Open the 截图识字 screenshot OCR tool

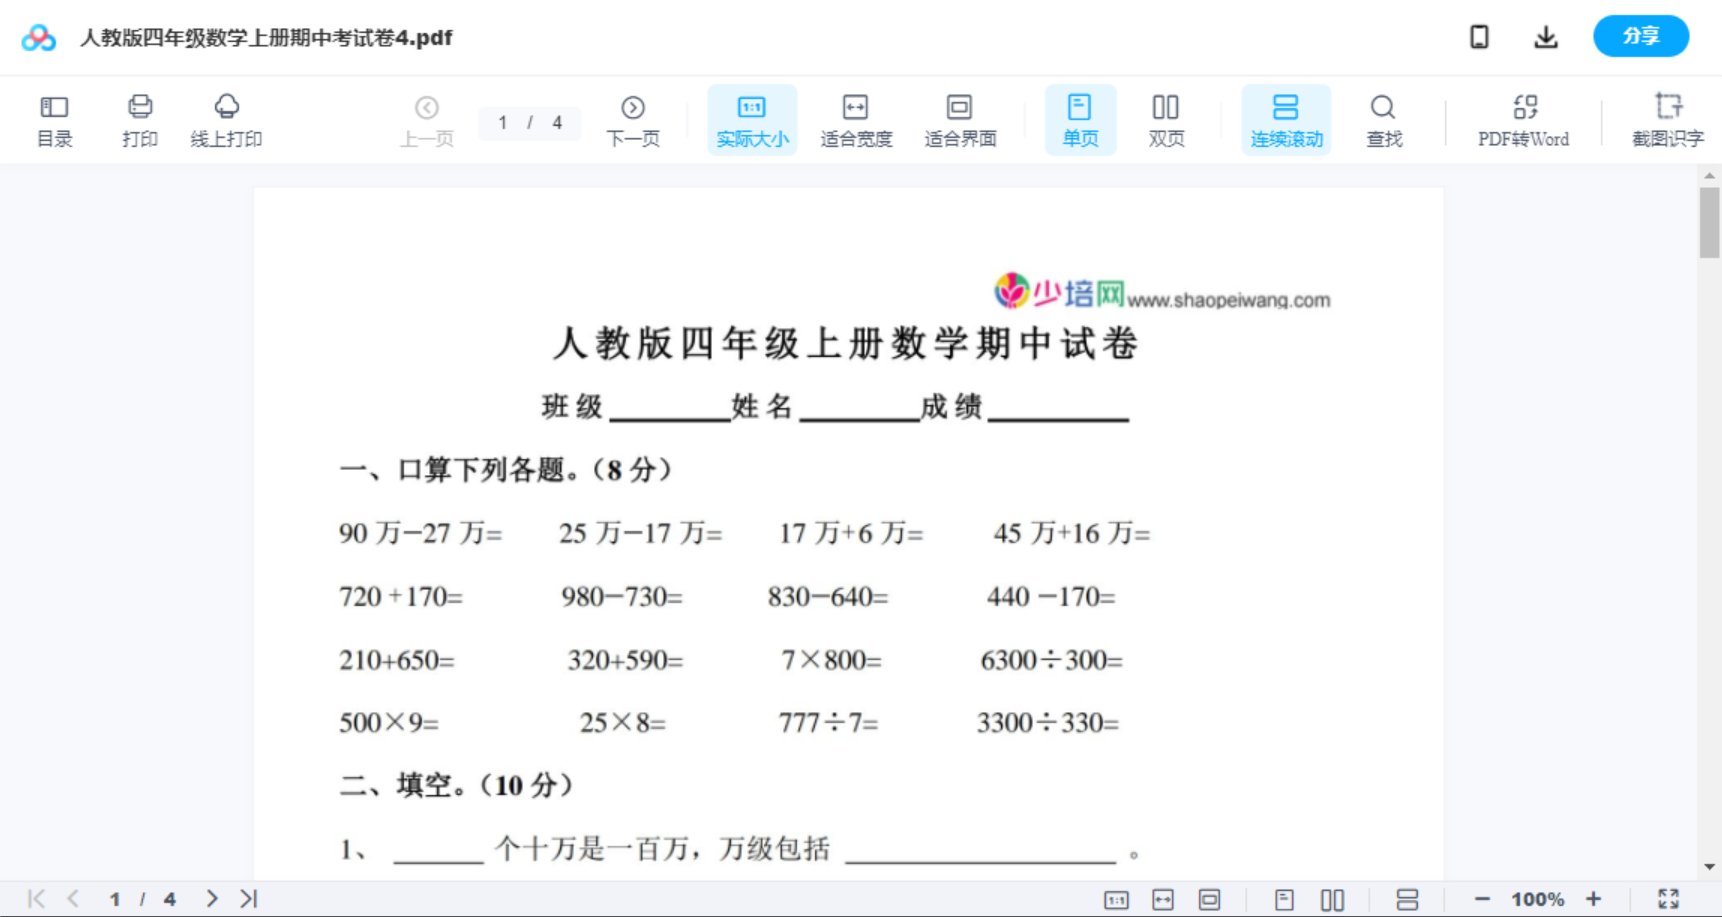(x=1668, y=119)
